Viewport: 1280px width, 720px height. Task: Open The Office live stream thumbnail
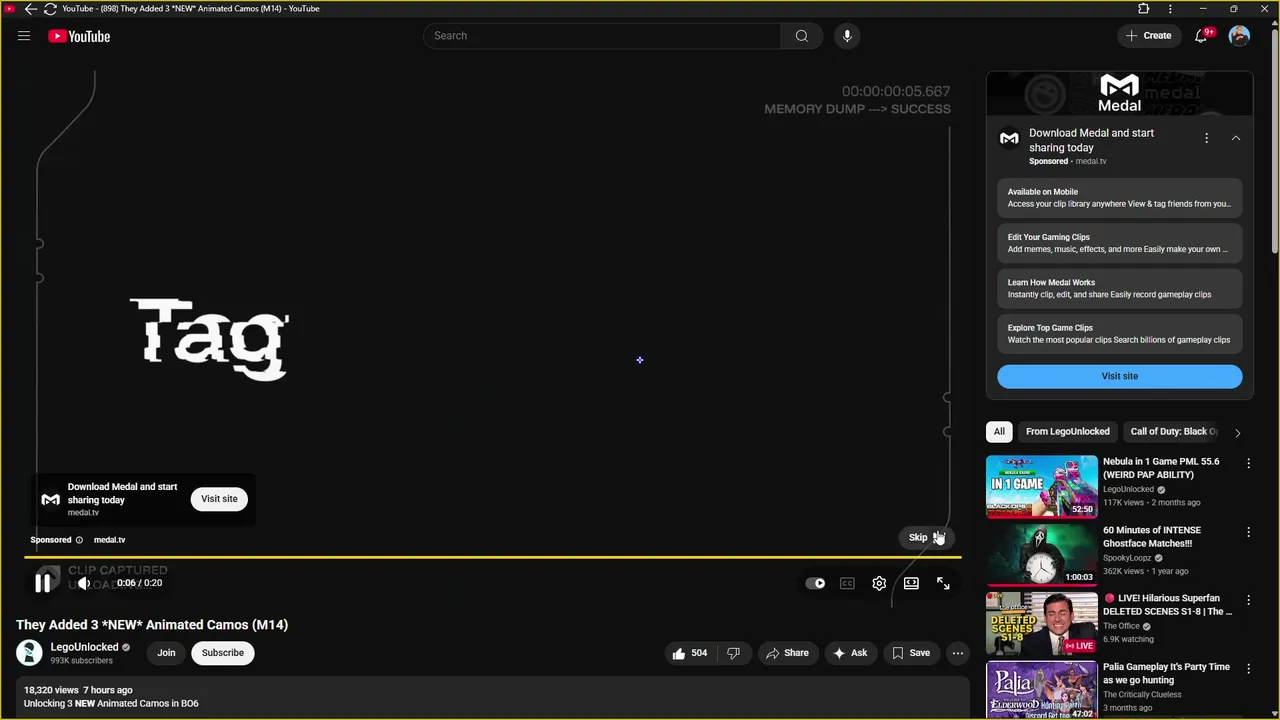(1042, 623)
